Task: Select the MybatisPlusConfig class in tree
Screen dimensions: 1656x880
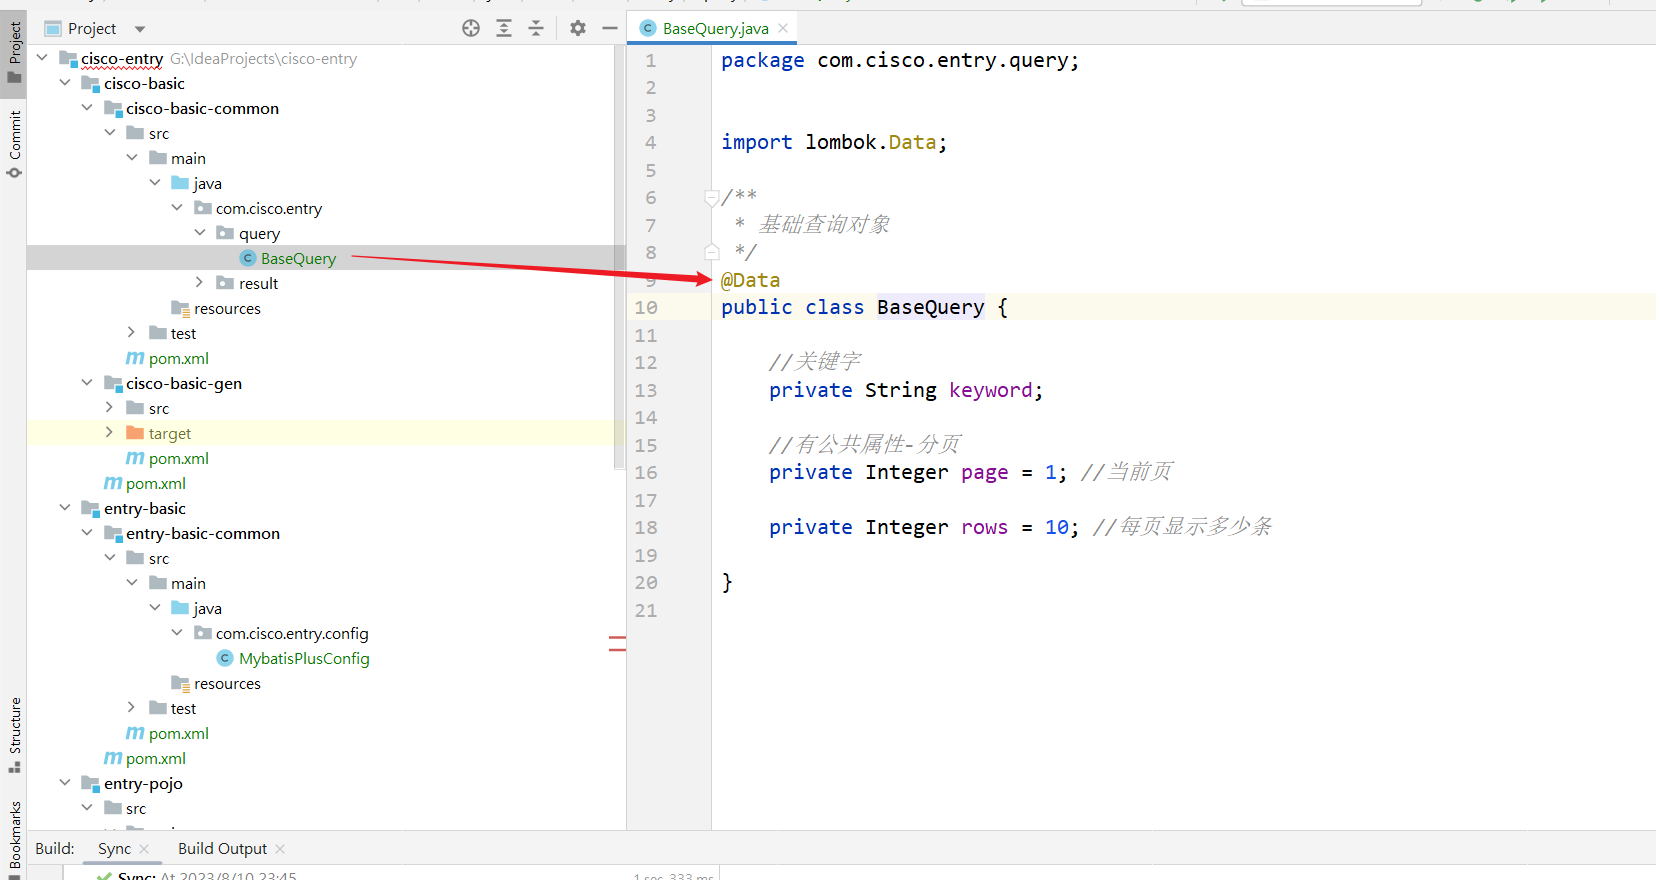Action: click(304, 658)
